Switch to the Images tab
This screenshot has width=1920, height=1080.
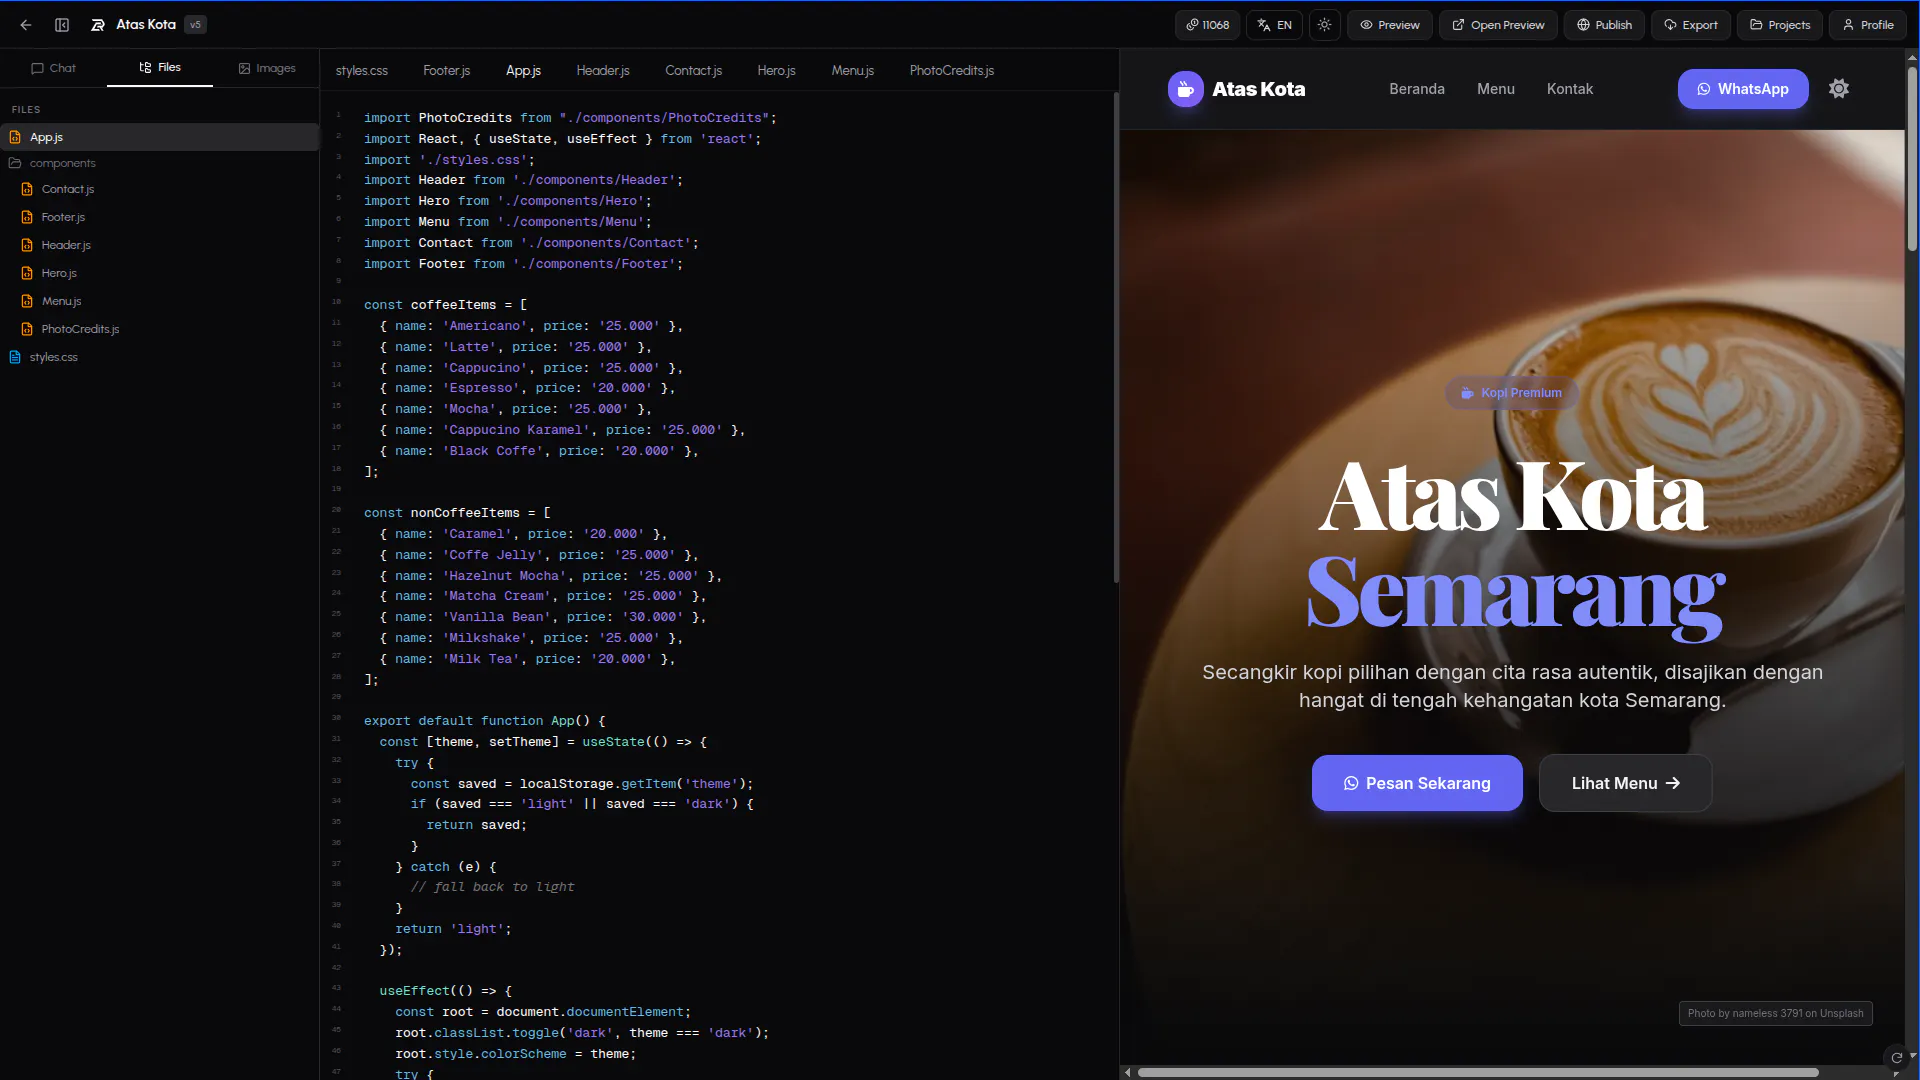coord(266,68)
